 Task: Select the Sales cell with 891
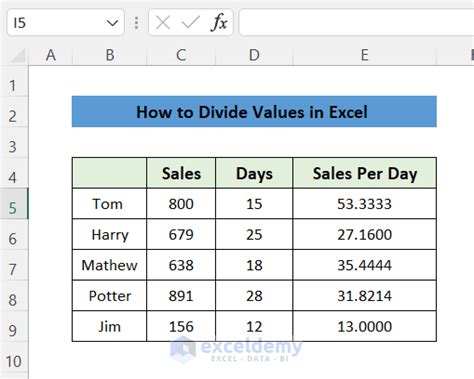pos(181,296)
